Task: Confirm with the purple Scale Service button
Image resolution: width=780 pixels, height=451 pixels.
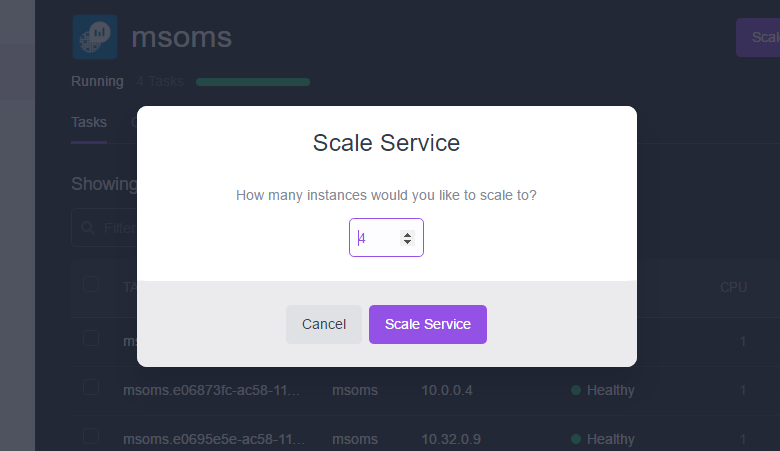Action: pos(428,324)
